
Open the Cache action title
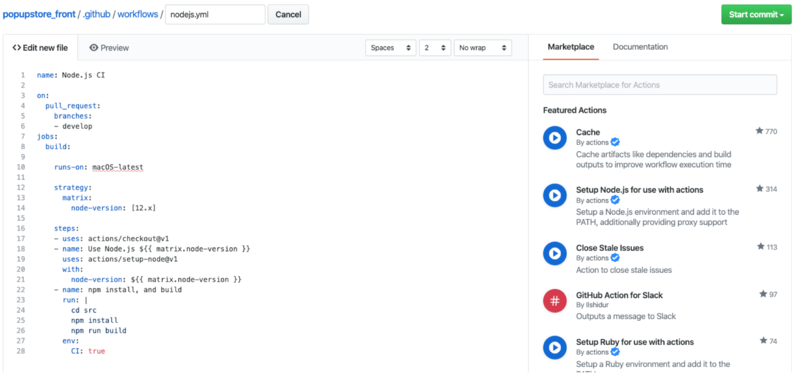pos(588,132)
